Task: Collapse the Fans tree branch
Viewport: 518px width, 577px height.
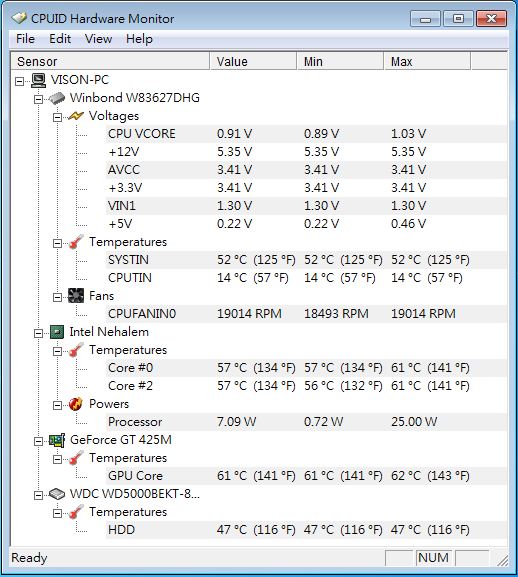Action: pos(57,297)
